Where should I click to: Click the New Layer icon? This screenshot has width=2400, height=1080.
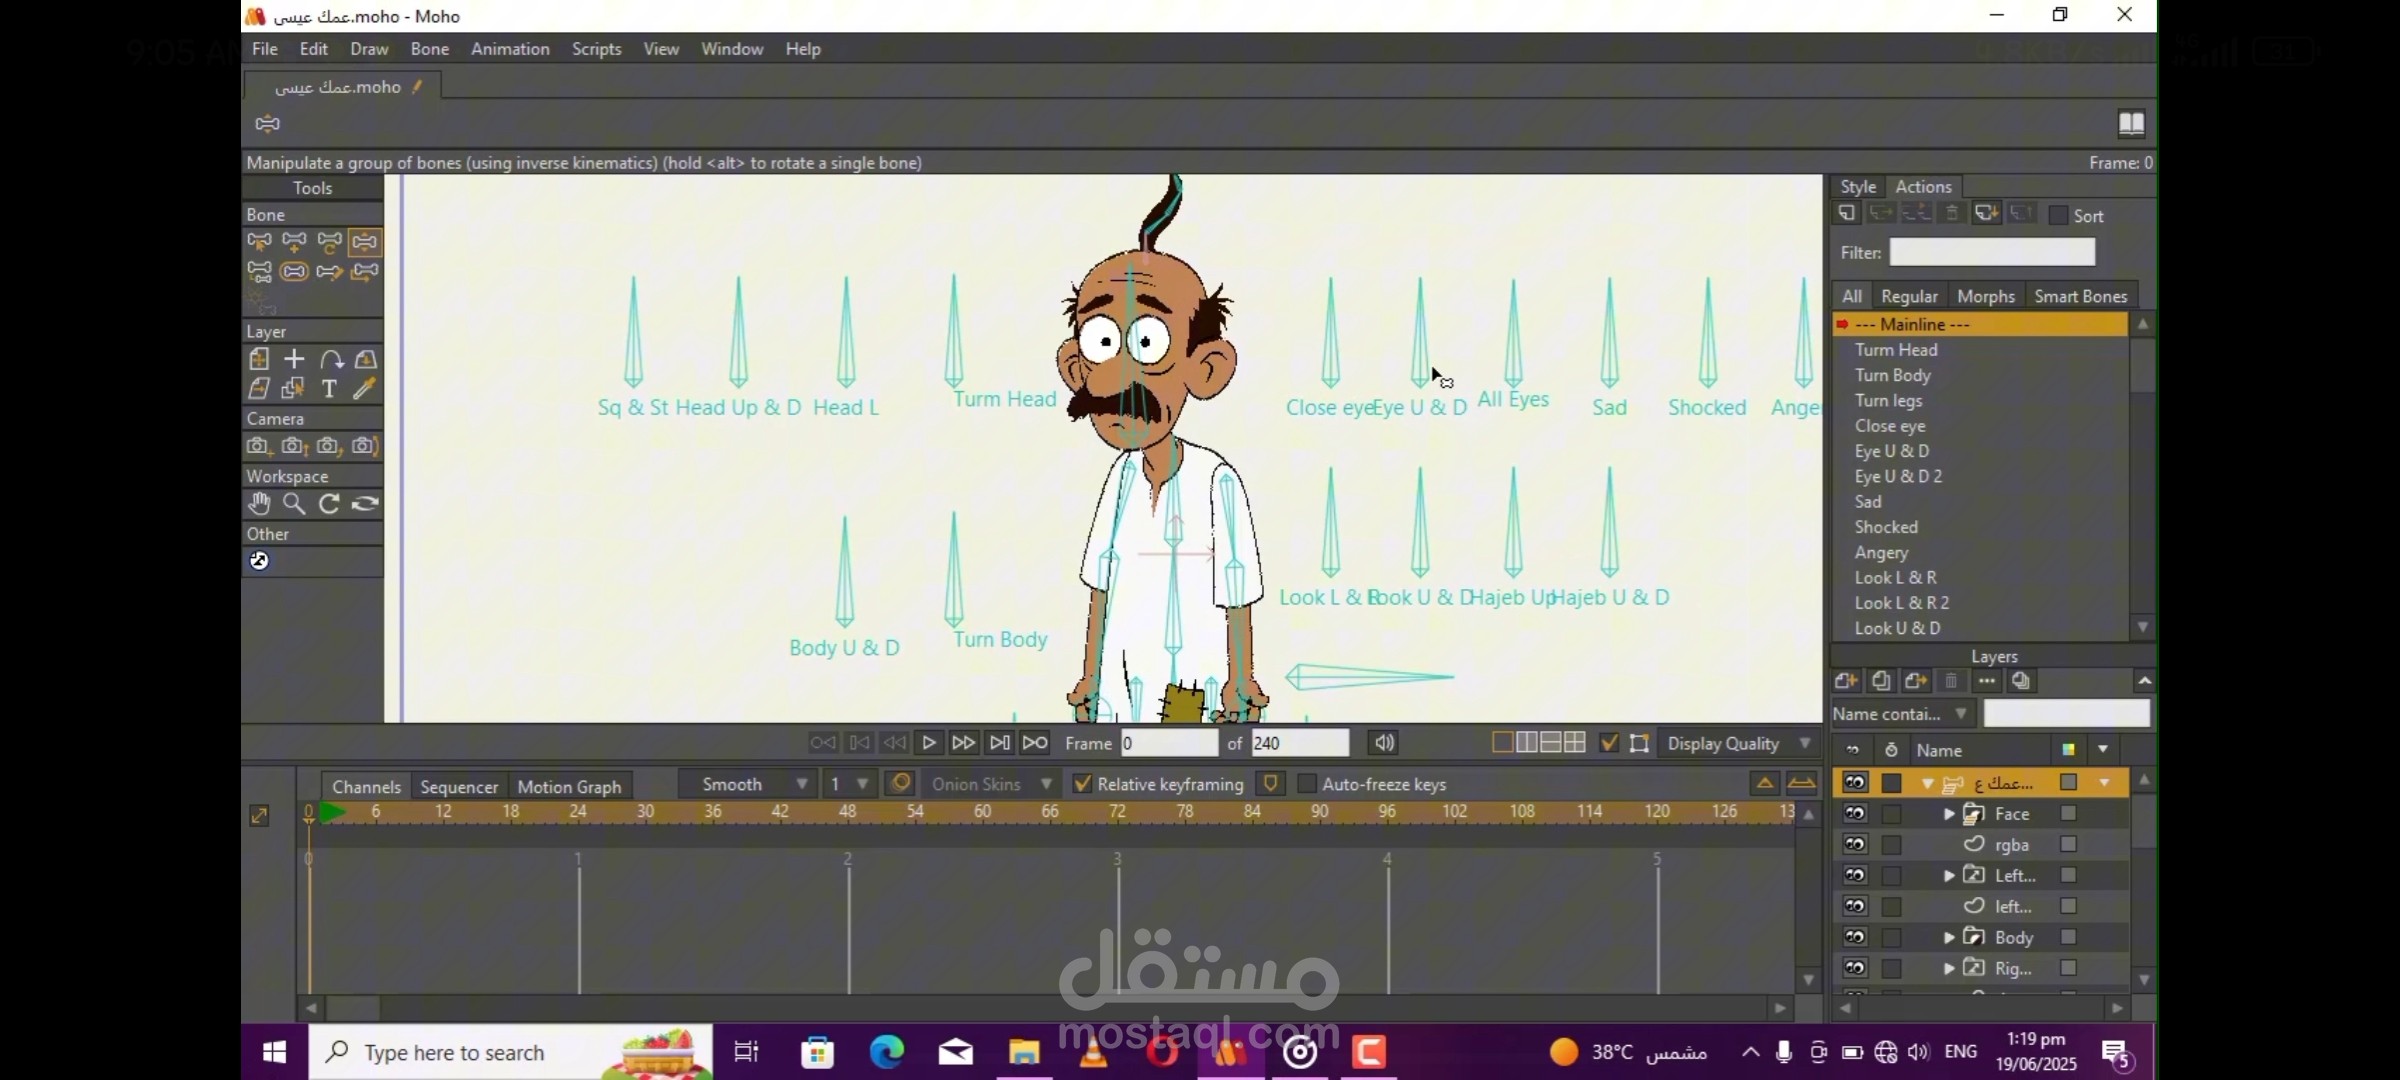pyautogui.click(x=1846, y=681)
